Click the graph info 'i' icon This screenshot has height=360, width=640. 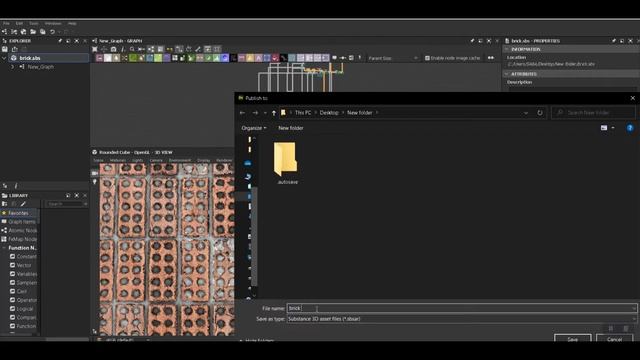tap(123, 49)
